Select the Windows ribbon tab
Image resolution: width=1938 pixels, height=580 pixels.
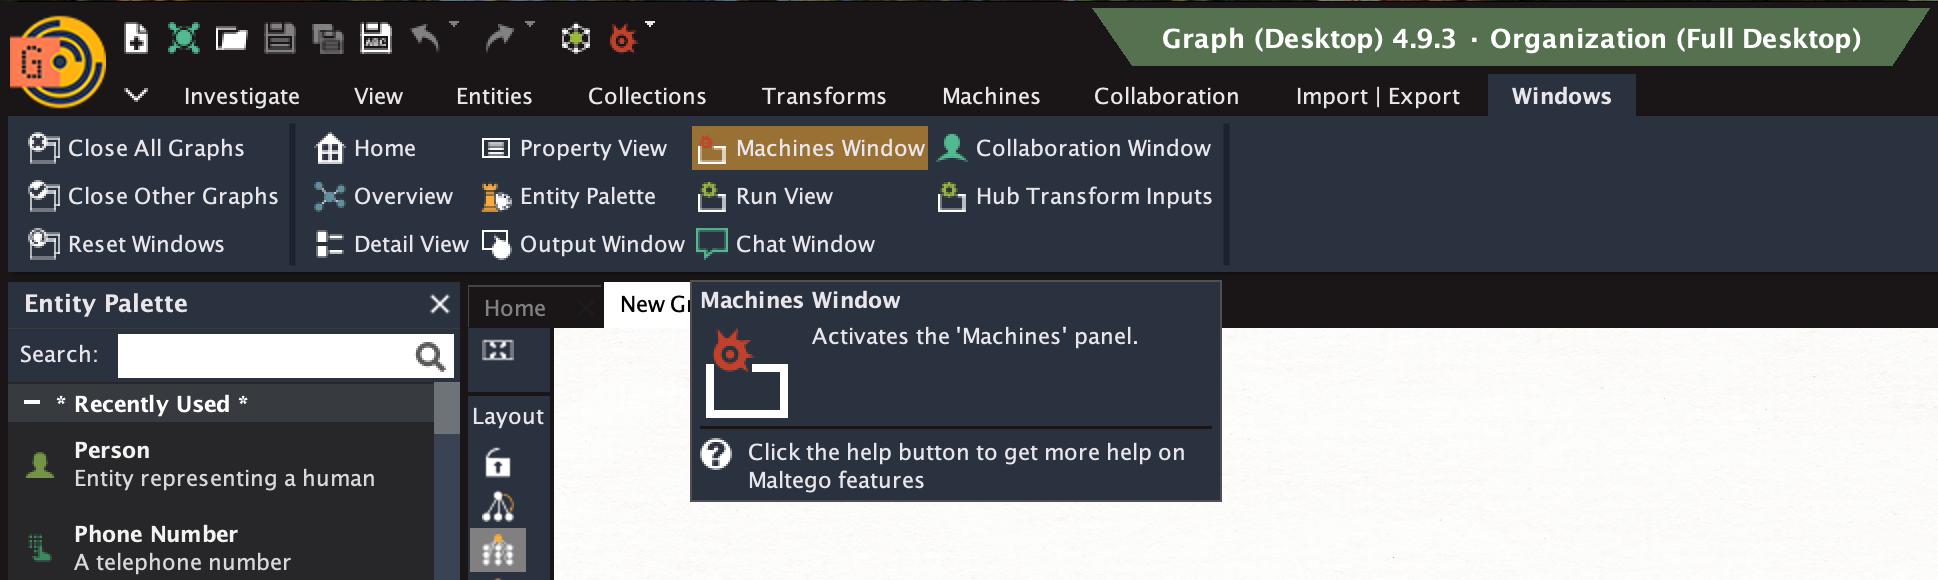point(1561,96)
